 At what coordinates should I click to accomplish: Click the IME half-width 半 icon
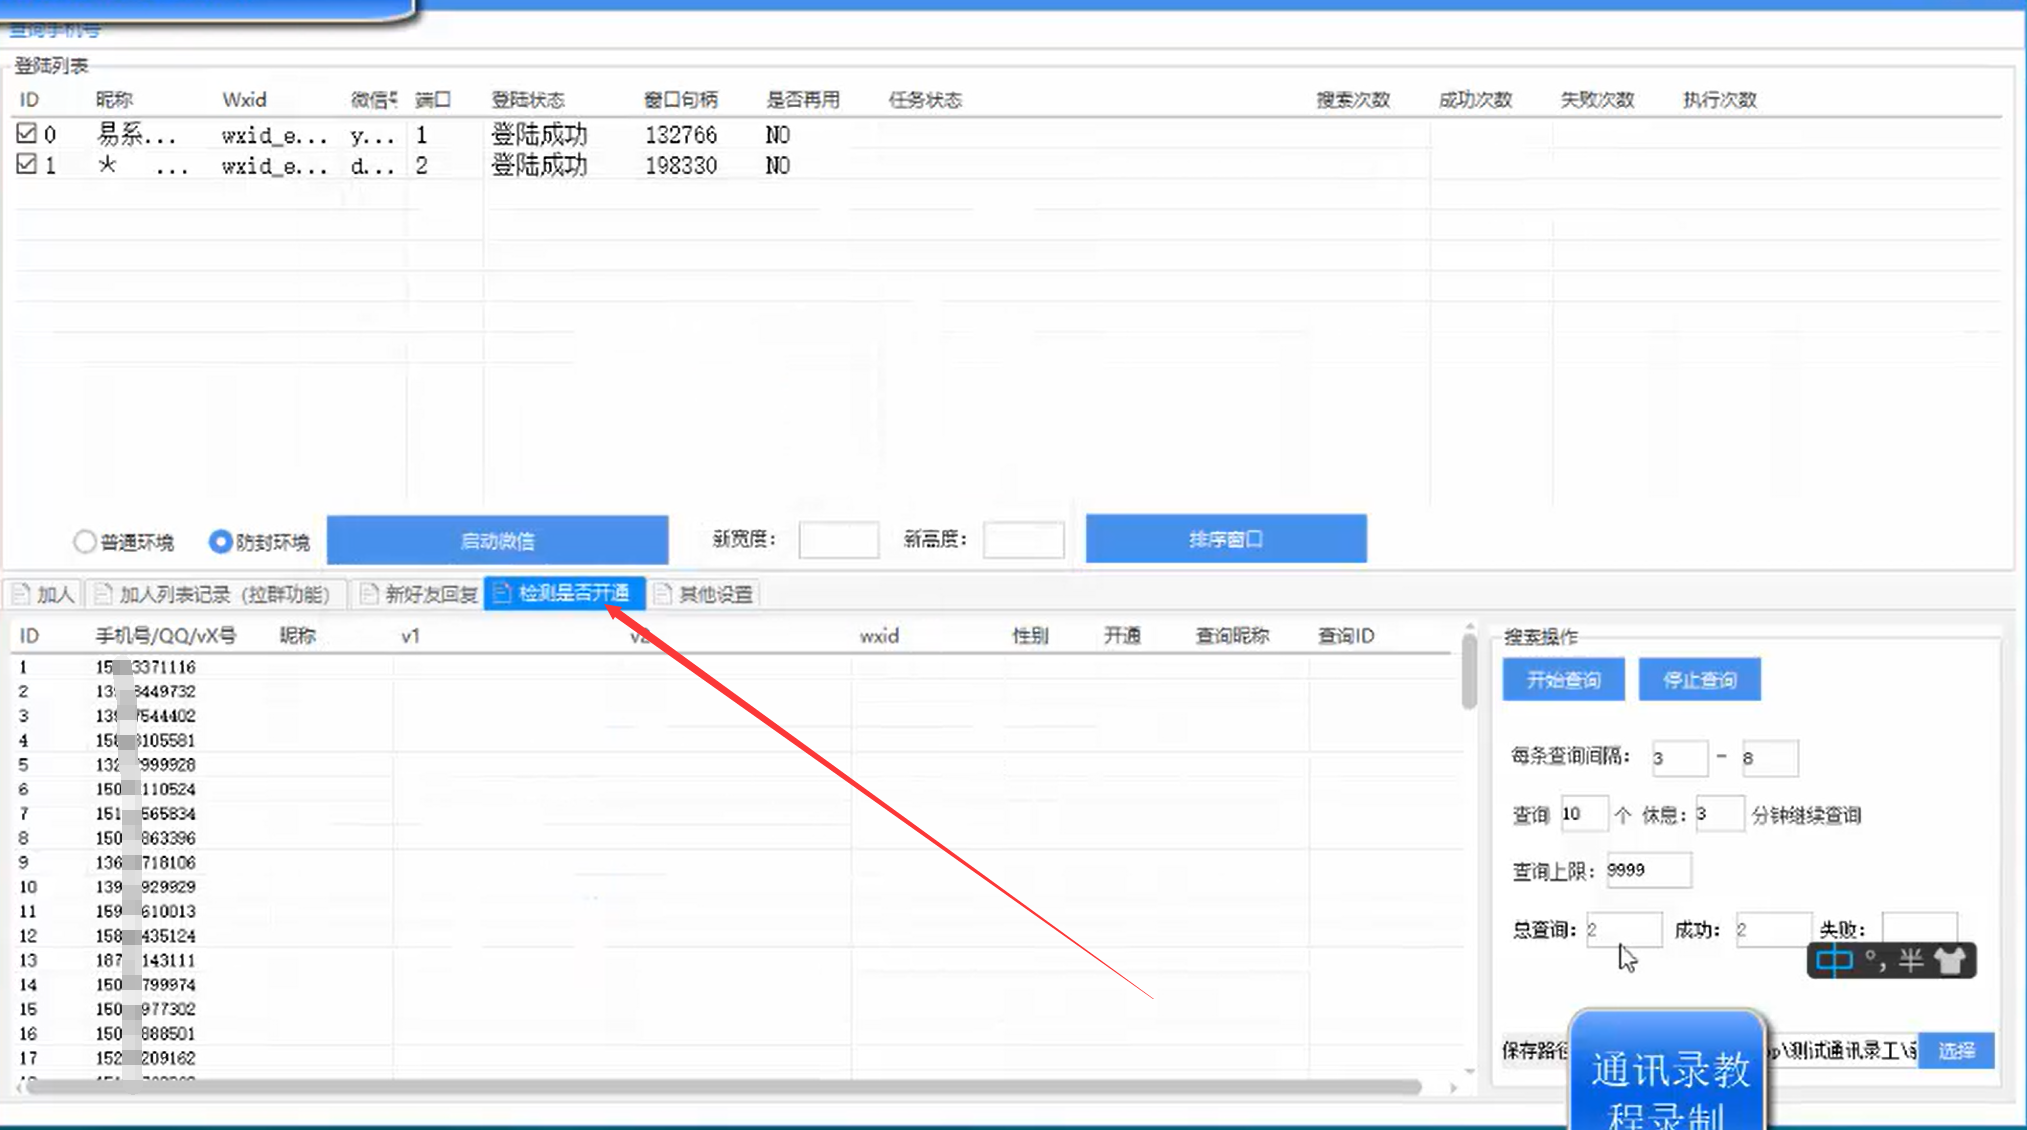1911,961
